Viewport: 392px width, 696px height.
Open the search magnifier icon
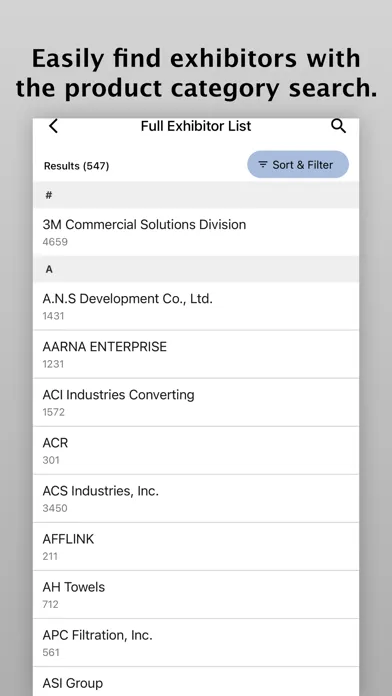[338, 127]
